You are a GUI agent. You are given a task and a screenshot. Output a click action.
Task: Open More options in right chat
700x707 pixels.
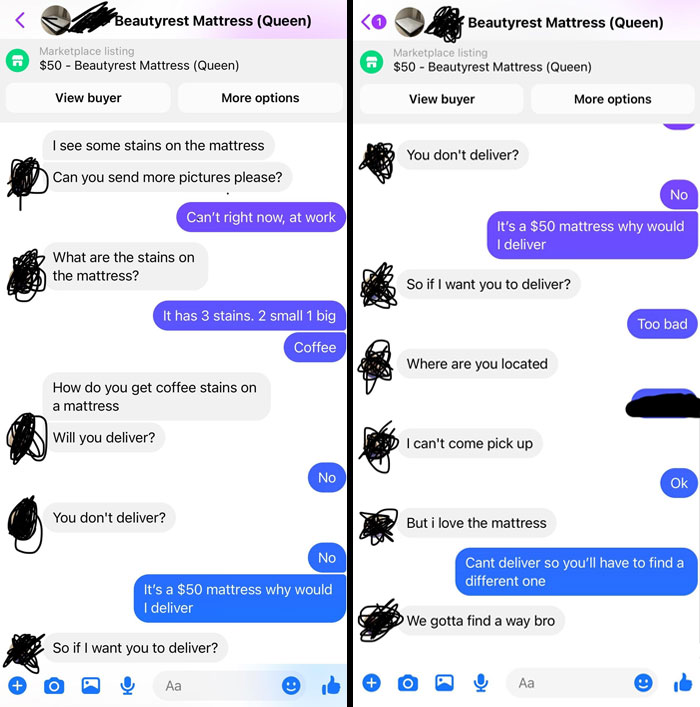[x=612, y=99]
